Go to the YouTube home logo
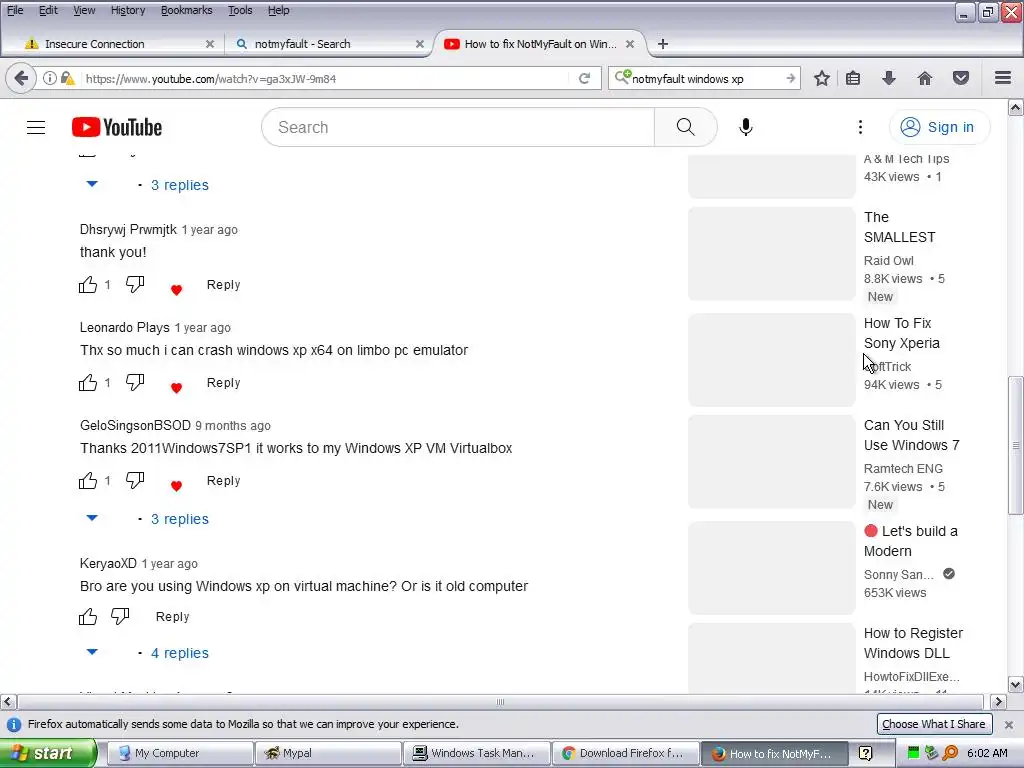Image resolution: width=1024 pixels, height=768 pixels. pos(117,127)
